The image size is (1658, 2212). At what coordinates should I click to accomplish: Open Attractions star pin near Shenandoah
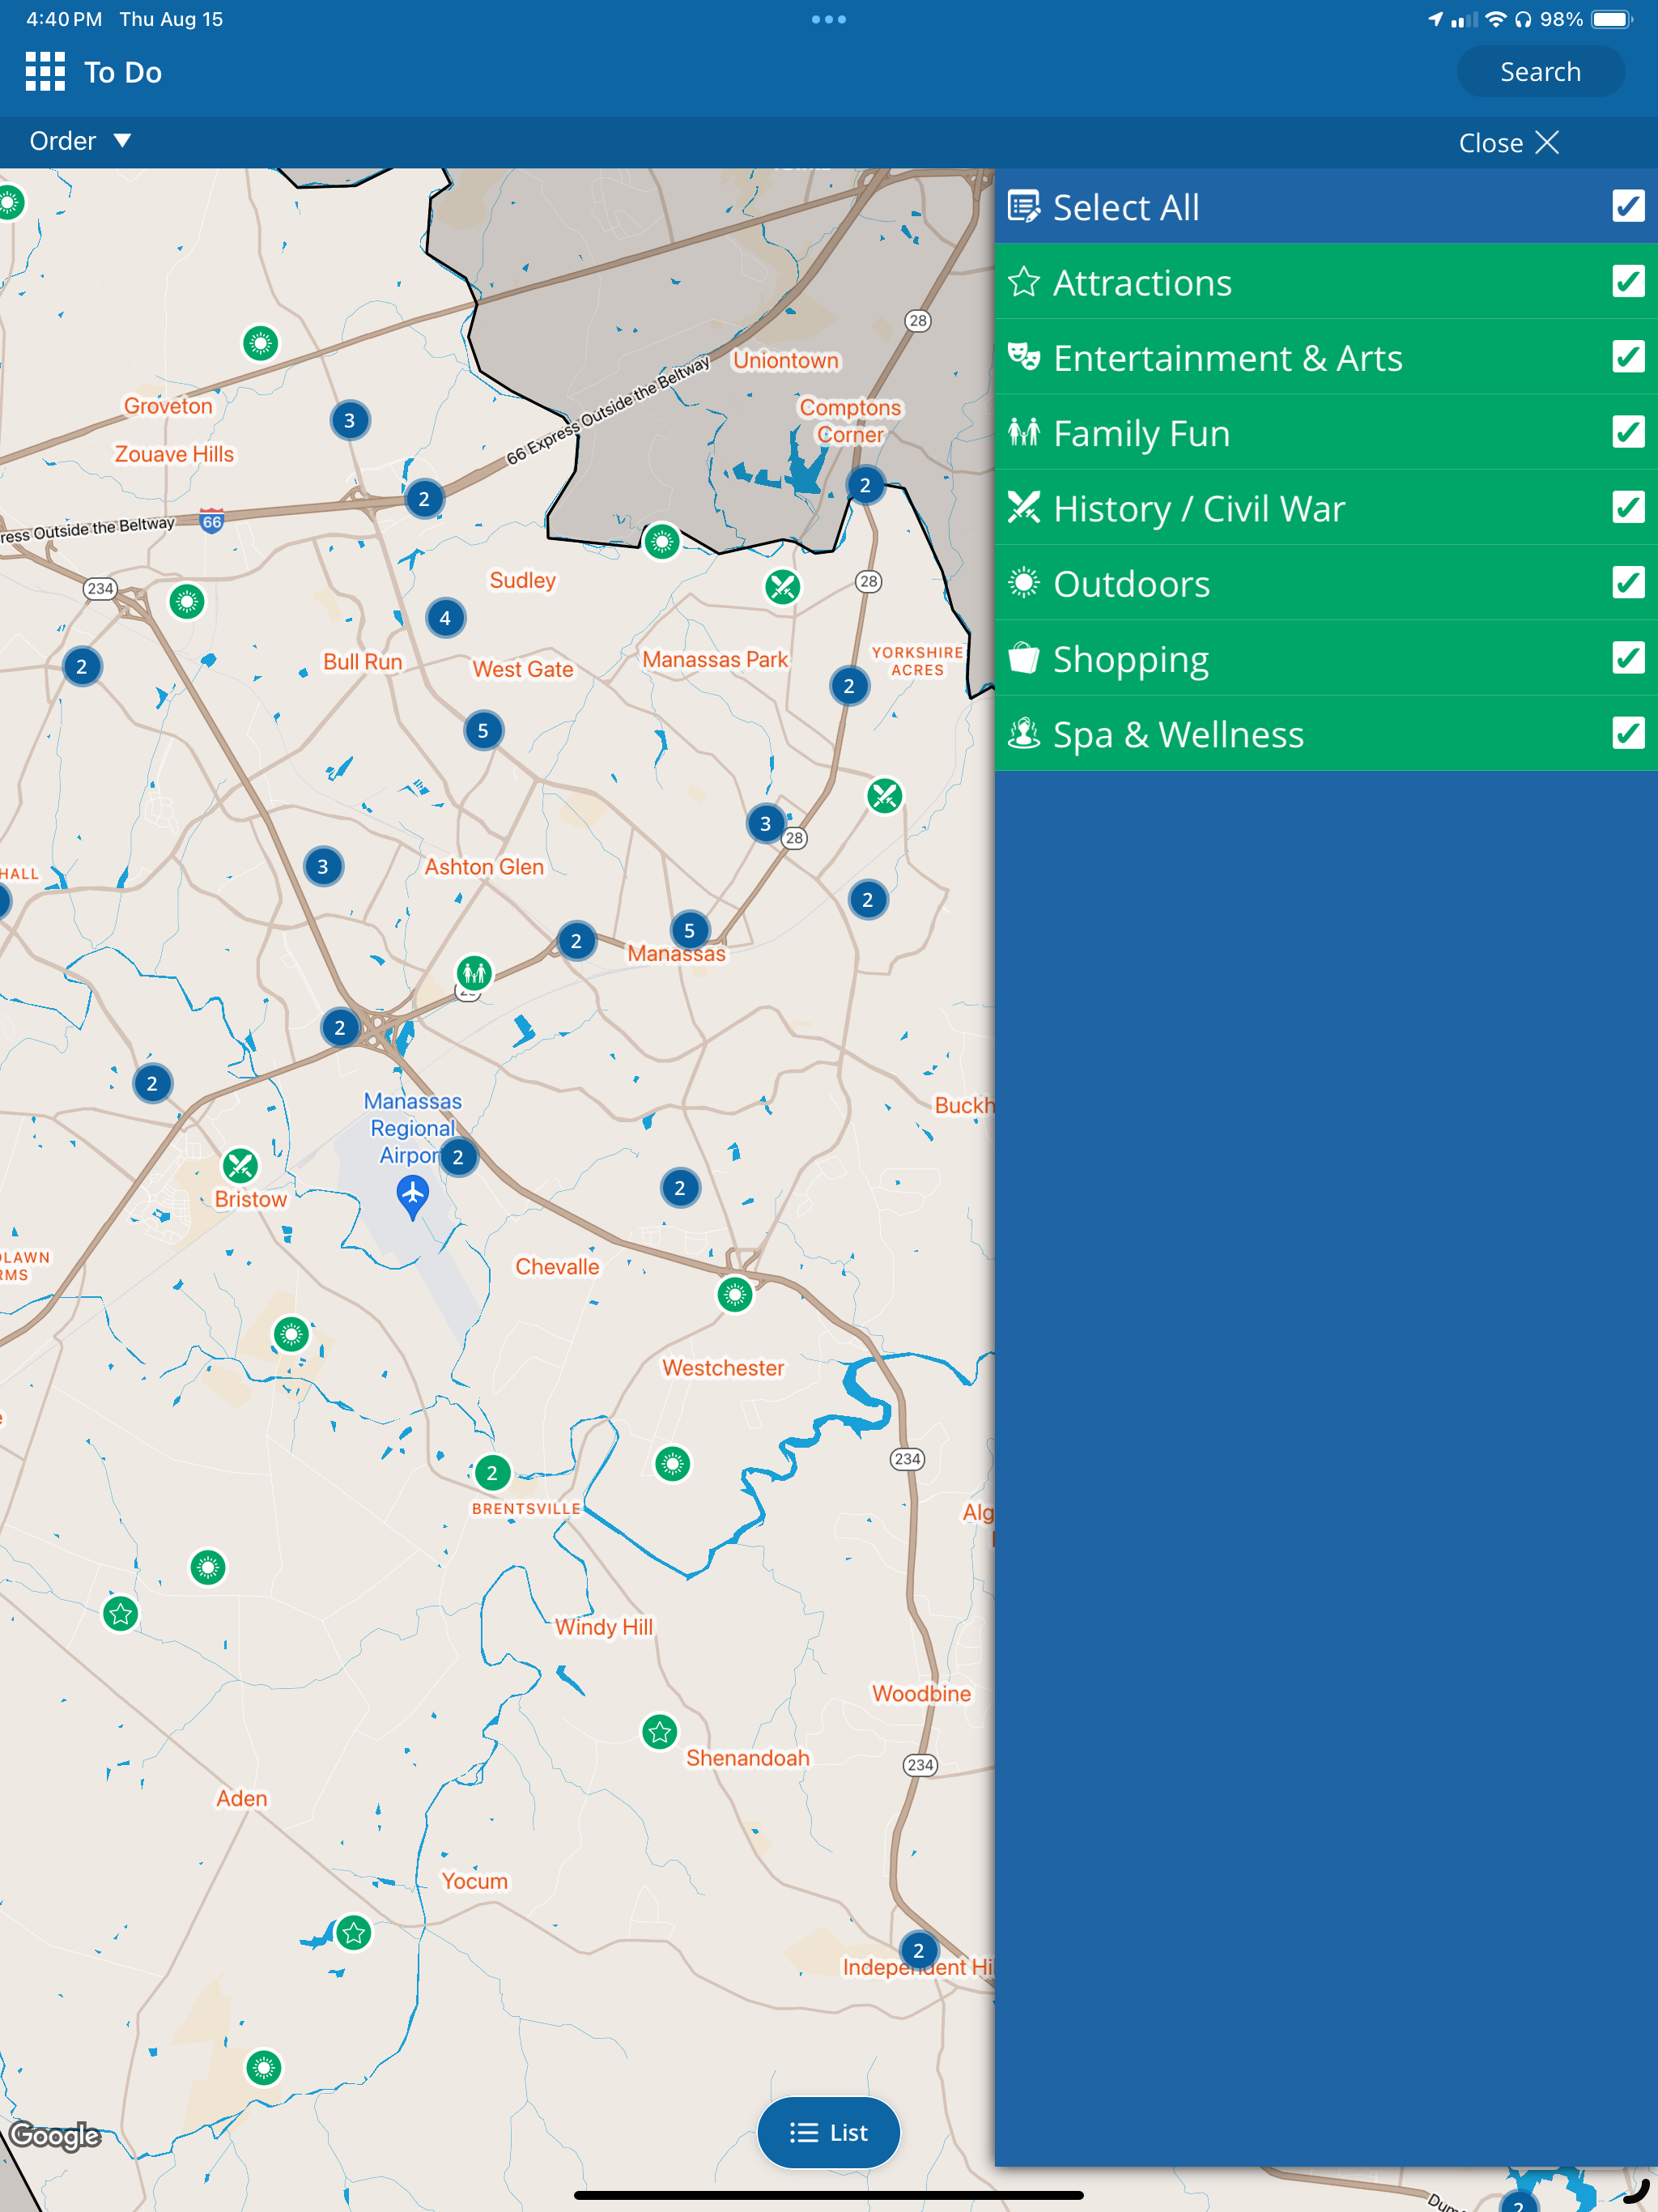(x=659, y=1732)
